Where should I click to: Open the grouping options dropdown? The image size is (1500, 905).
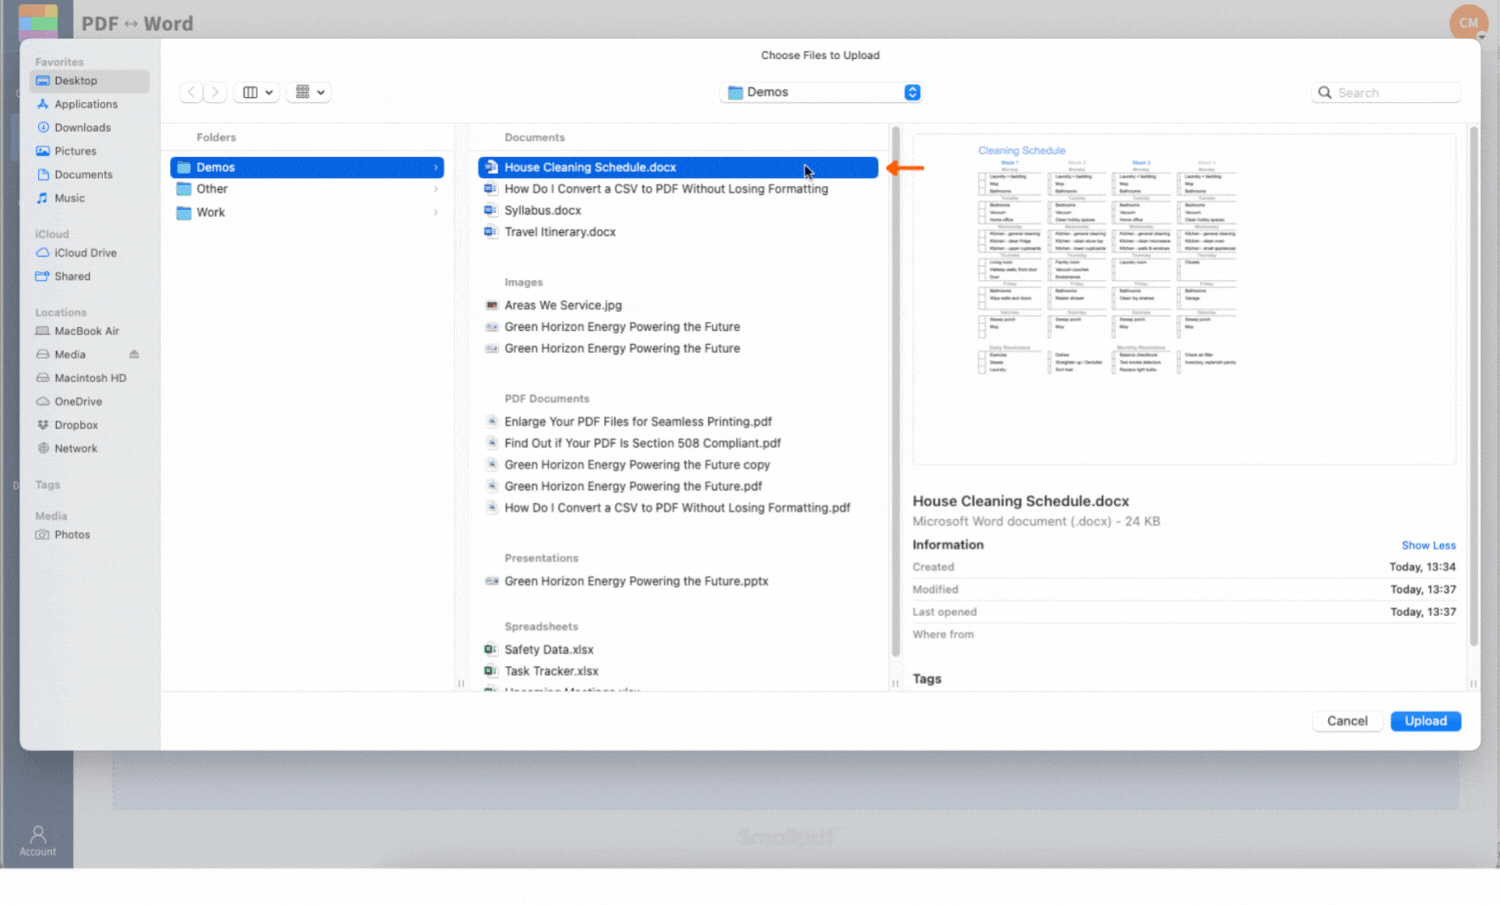pyautogui.click(x=309, y=92)
